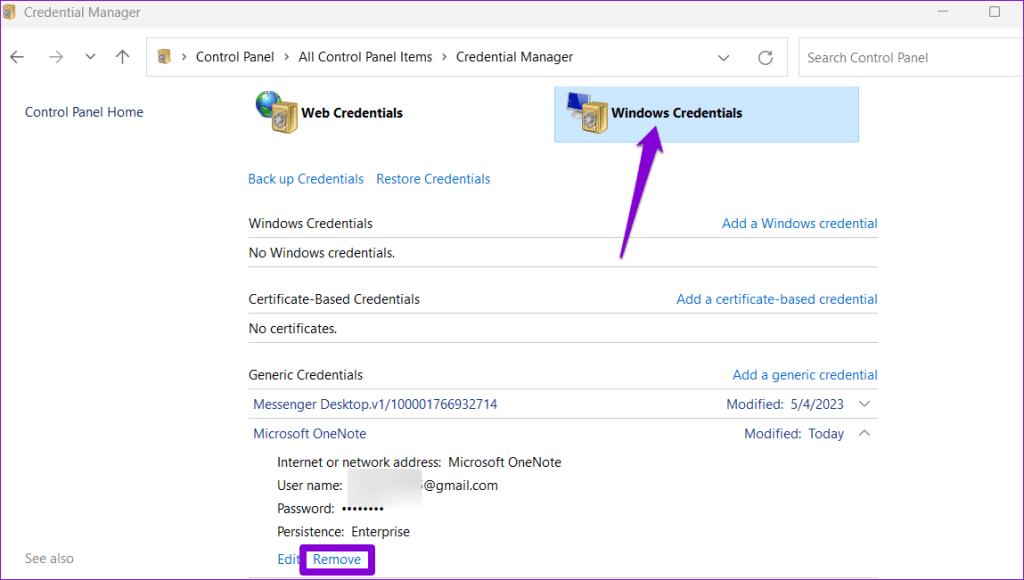Screen dimensions: 1024x580
Task: Click Add a generic credential
Action: (x=805, y=375)
